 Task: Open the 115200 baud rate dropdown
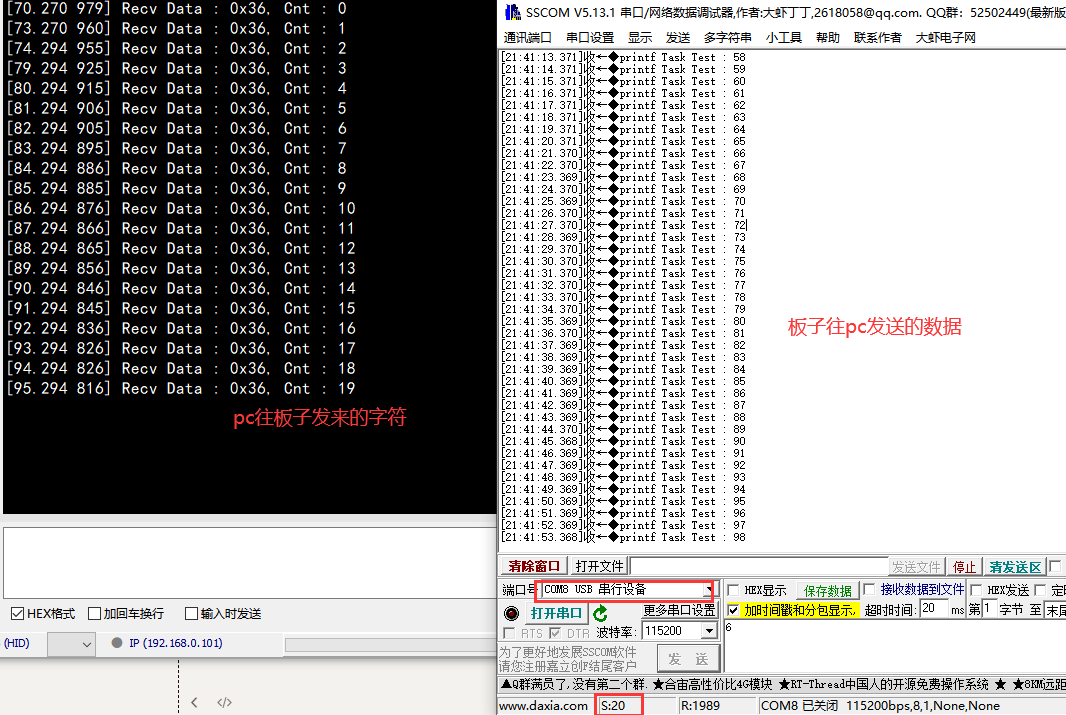[x=709, y=631]
